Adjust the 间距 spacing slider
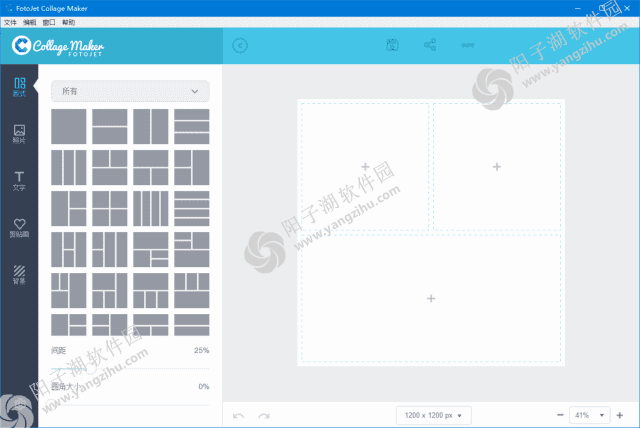This screenshot has width=640, height=428. (x=130, y=368)
